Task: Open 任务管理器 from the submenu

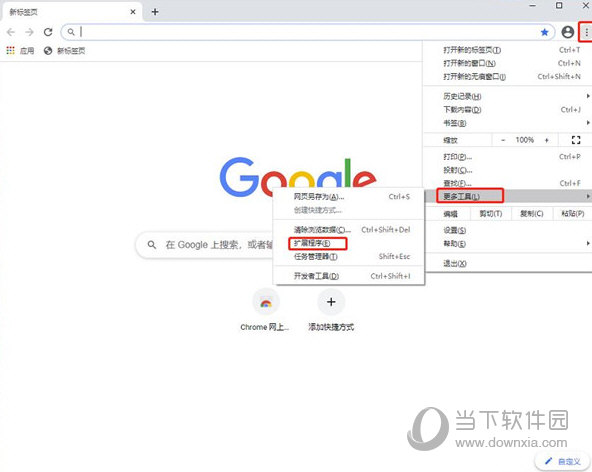Action: click(348, 257)
